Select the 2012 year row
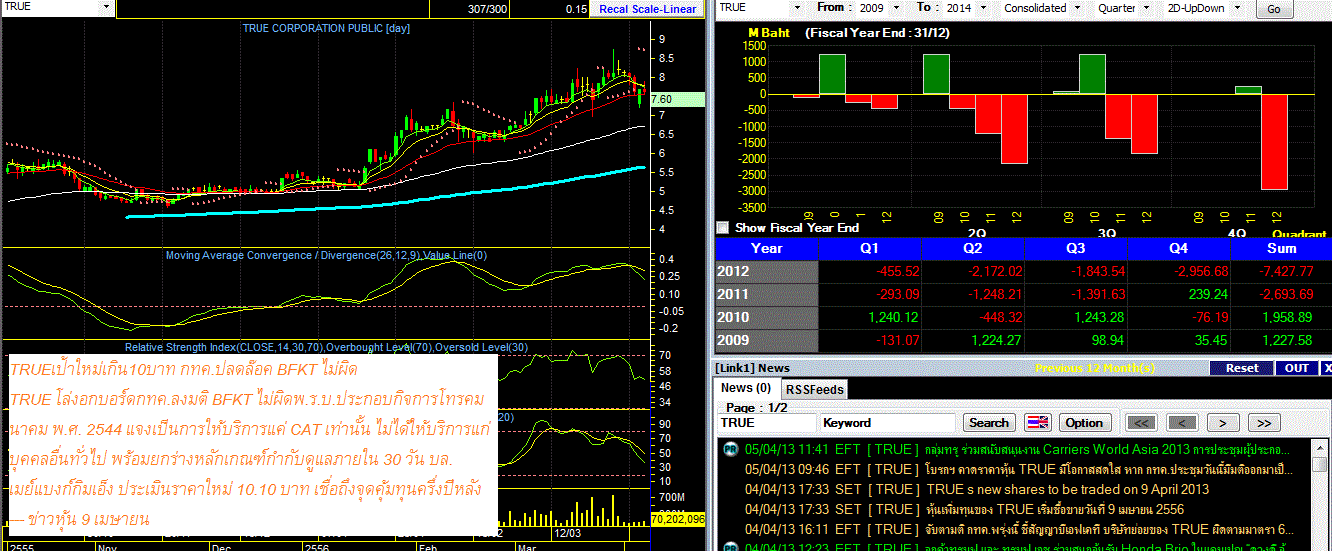Image resolution: width=1332 pixels, height=551 pixels. [1024, 271]
